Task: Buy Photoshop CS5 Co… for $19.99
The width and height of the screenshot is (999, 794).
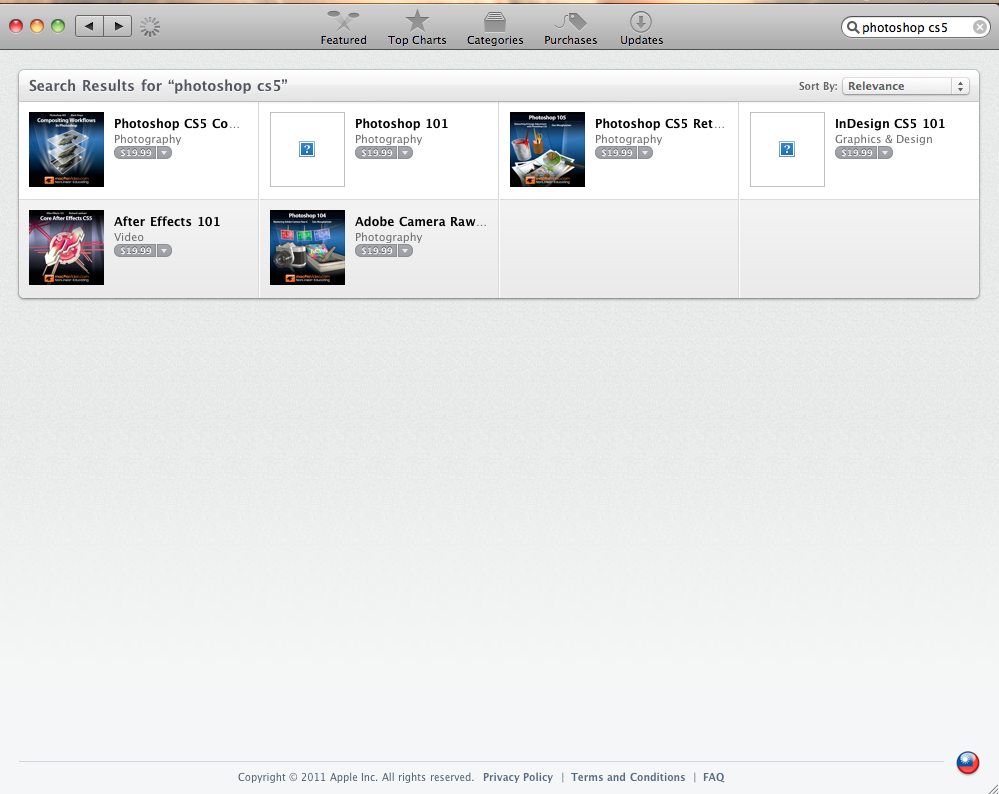Action: (x=135, y=153)
